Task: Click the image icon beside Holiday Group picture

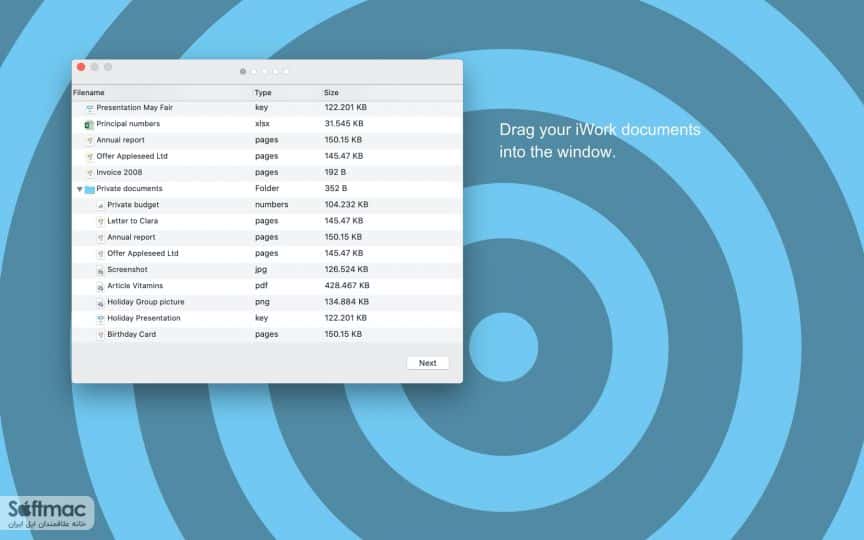Action: point(100,303)
